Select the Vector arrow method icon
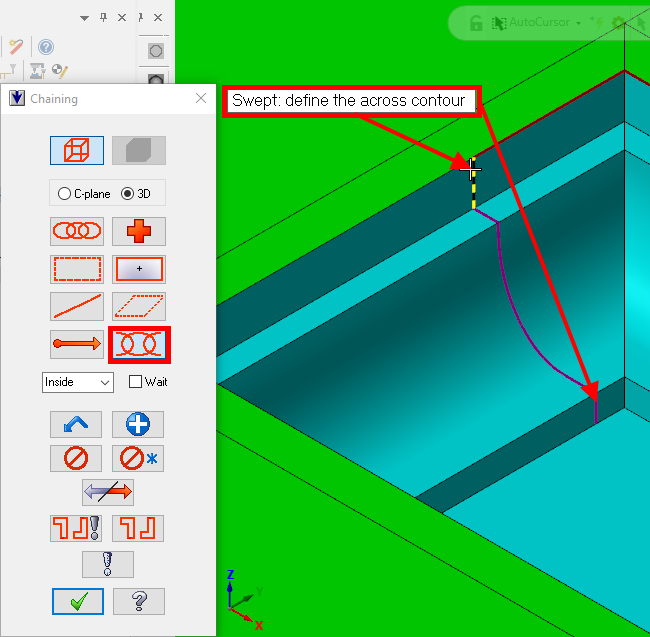The image size is (650, 637). (x=77, y=344)
